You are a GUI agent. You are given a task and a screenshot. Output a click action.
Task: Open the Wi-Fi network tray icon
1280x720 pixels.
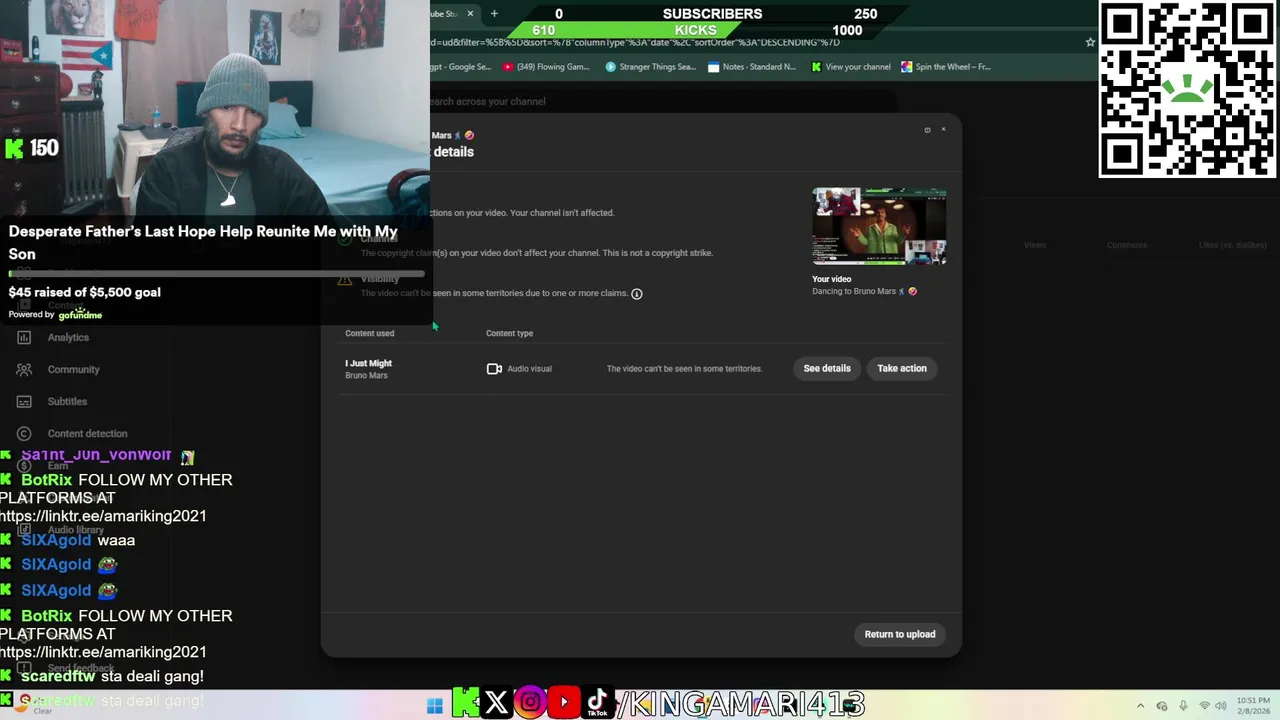tap(1204, 706)
